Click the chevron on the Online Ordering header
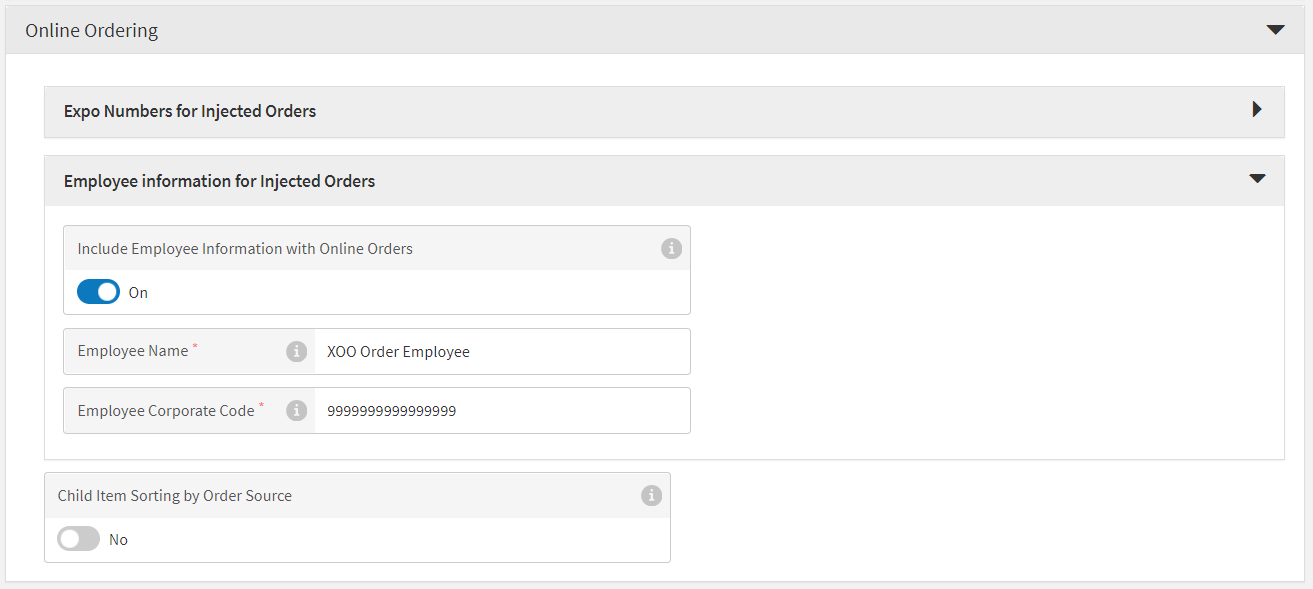 [x=1275, y=29]
